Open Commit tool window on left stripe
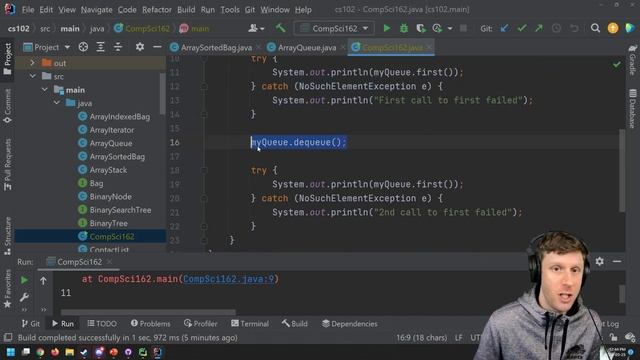640x360 pixels. (8, 105)
